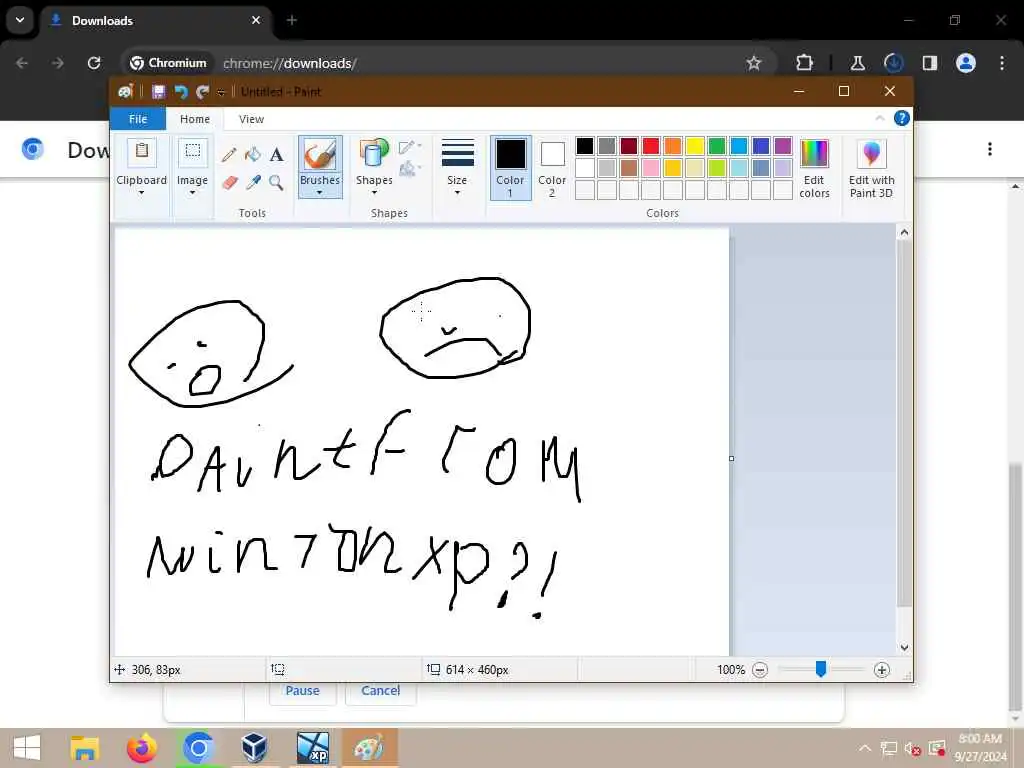The width and height of the screenshot is (1024, 768).
Task: Select the Magnifier tool
Action: (276, 182)
